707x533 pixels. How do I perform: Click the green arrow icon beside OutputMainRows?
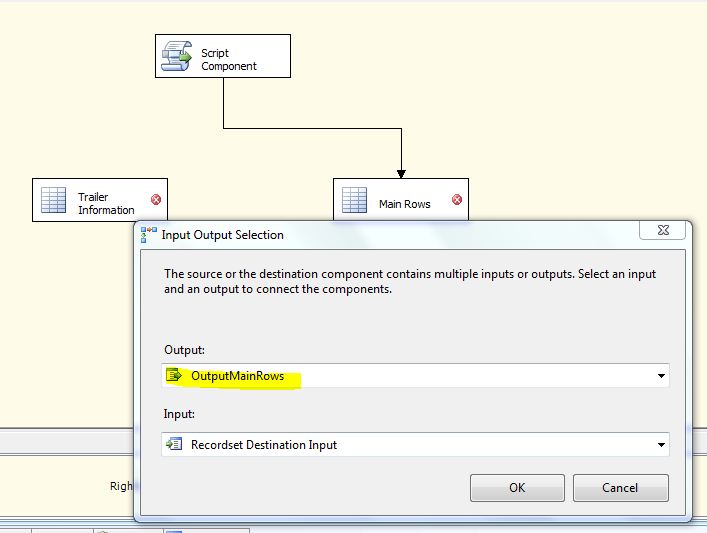tap(175, 376)
